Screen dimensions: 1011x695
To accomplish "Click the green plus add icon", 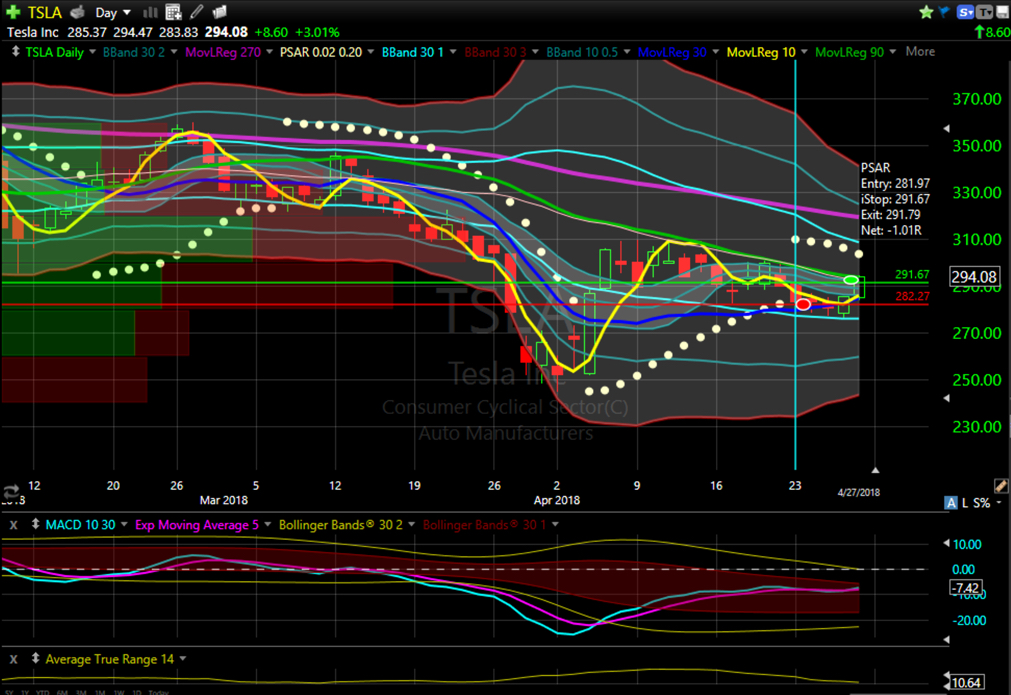I will (x=12, y=12).
